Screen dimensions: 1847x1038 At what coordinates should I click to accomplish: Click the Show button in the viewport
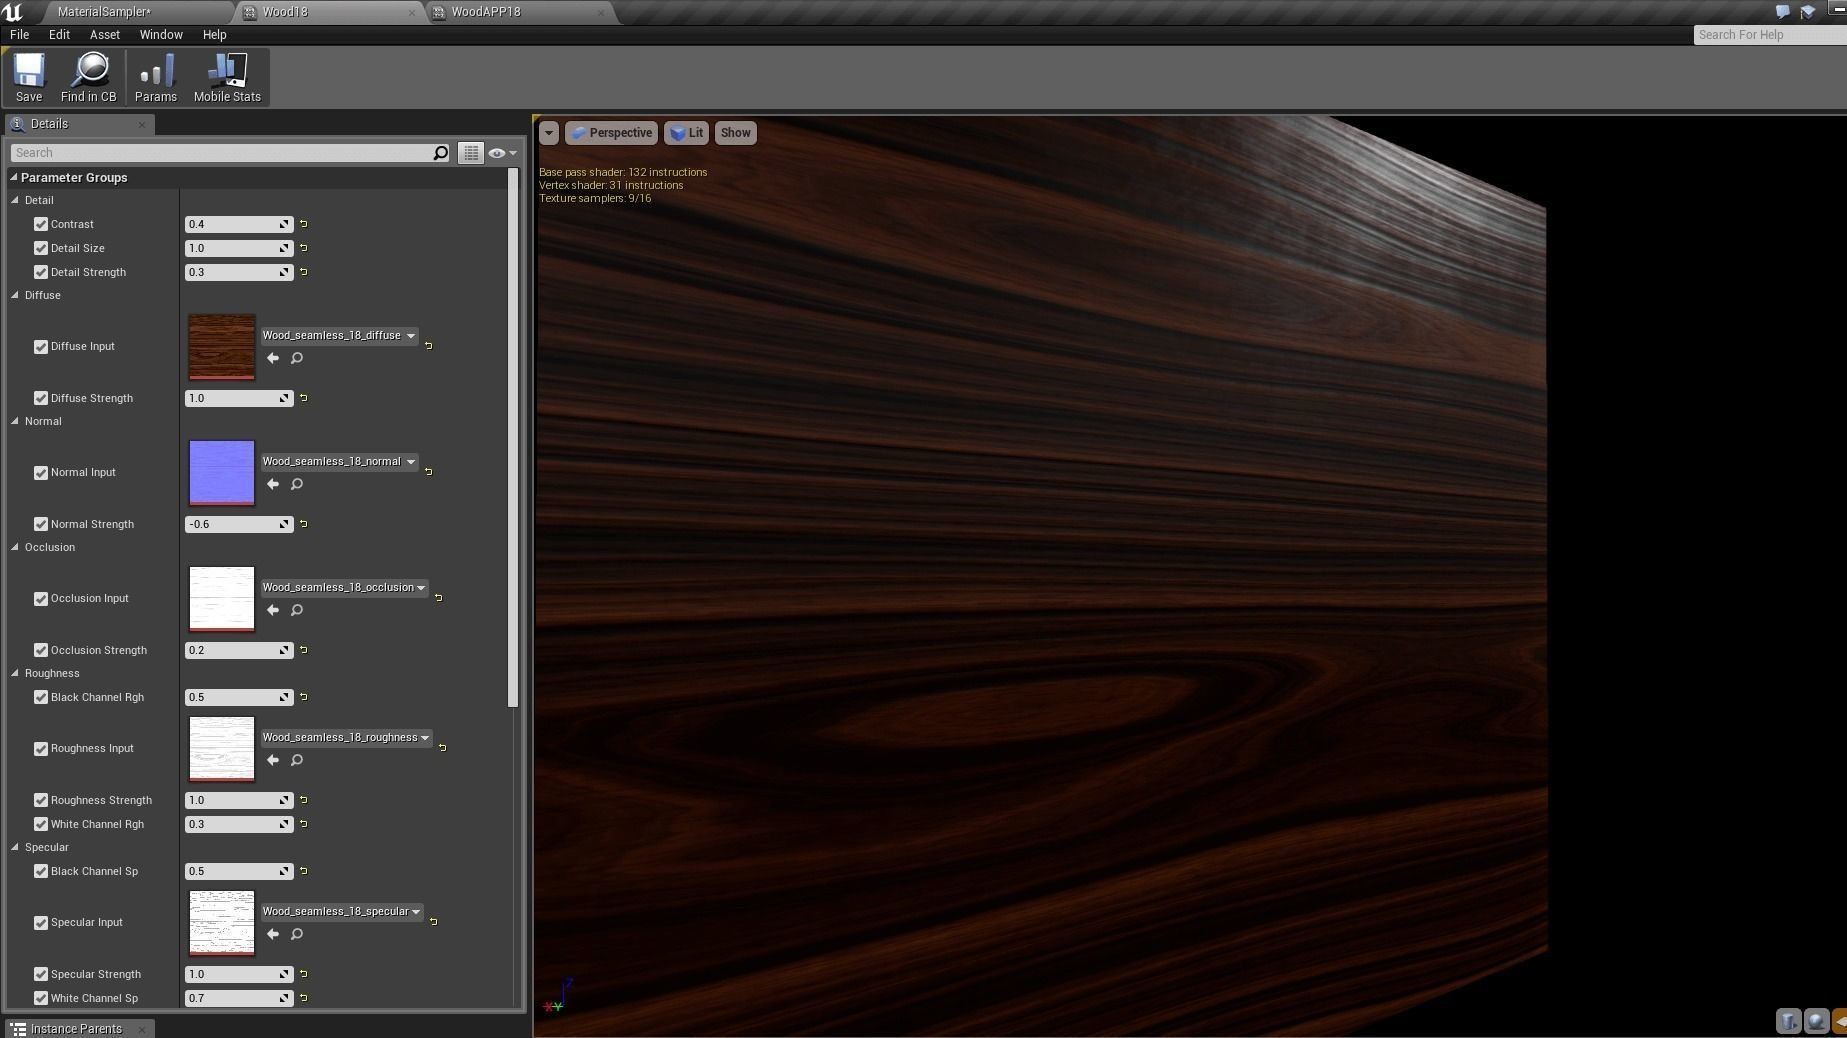[735, 132]
